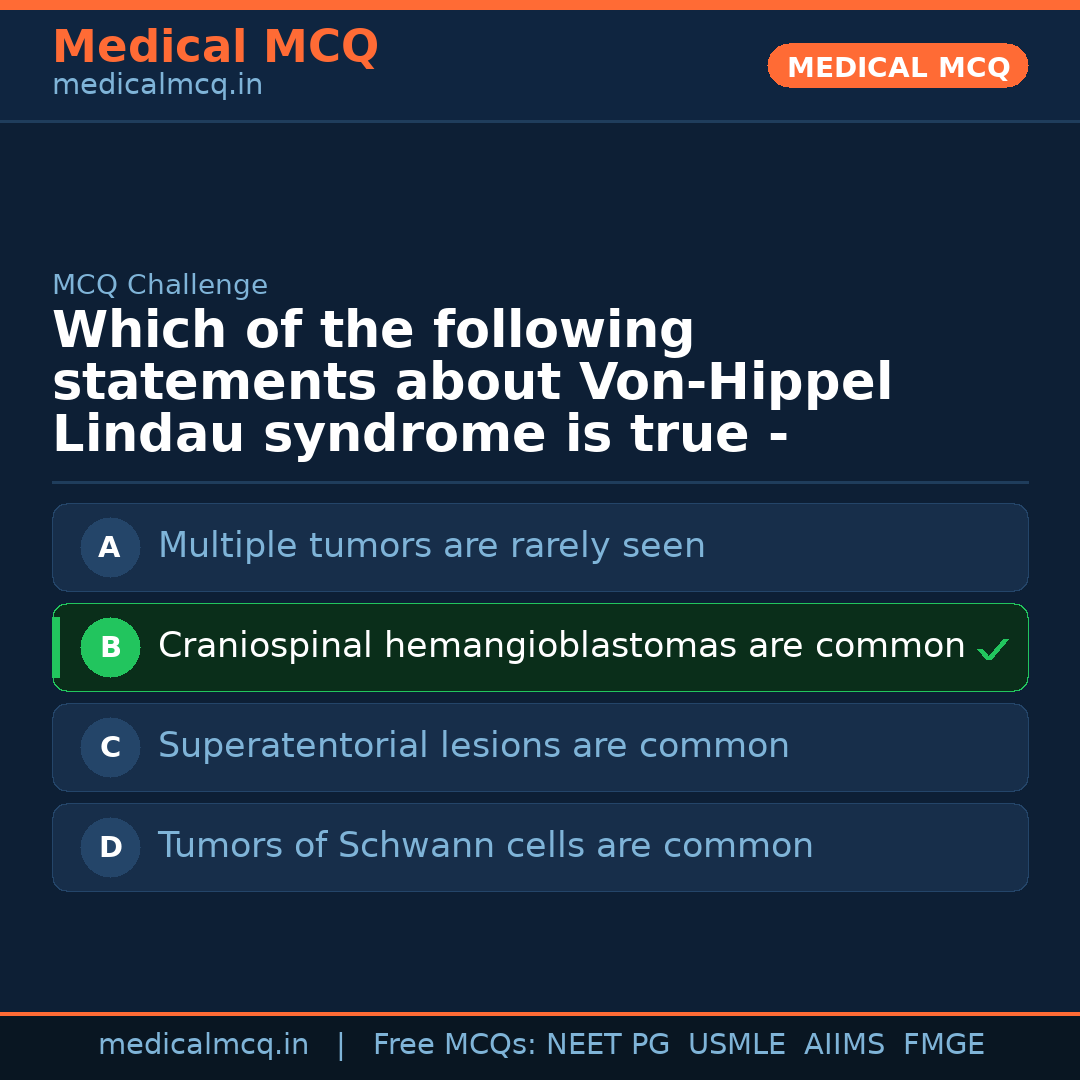1080x1080 pixels.
Task: Click the Medical MCQ header title
Action: coord(215,47)
